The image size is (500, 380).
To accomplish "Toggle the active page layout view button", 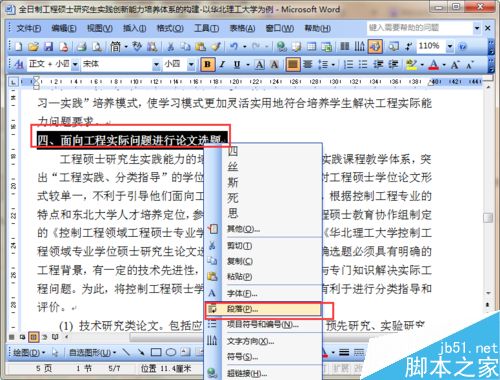I will tap(33, 337).
